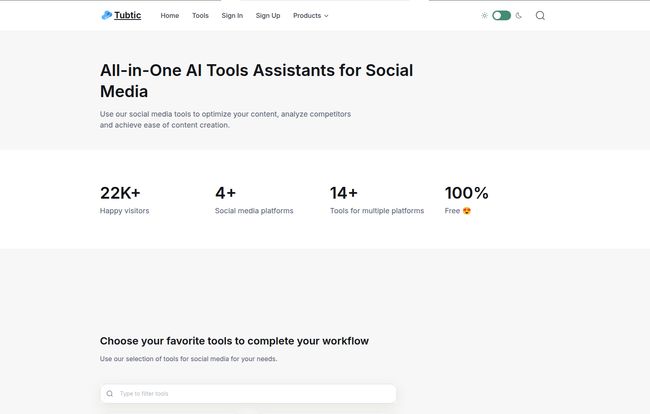Click the 'Free' label with emoji
This screenshot has width=650, height=414.
click(458, 211)
